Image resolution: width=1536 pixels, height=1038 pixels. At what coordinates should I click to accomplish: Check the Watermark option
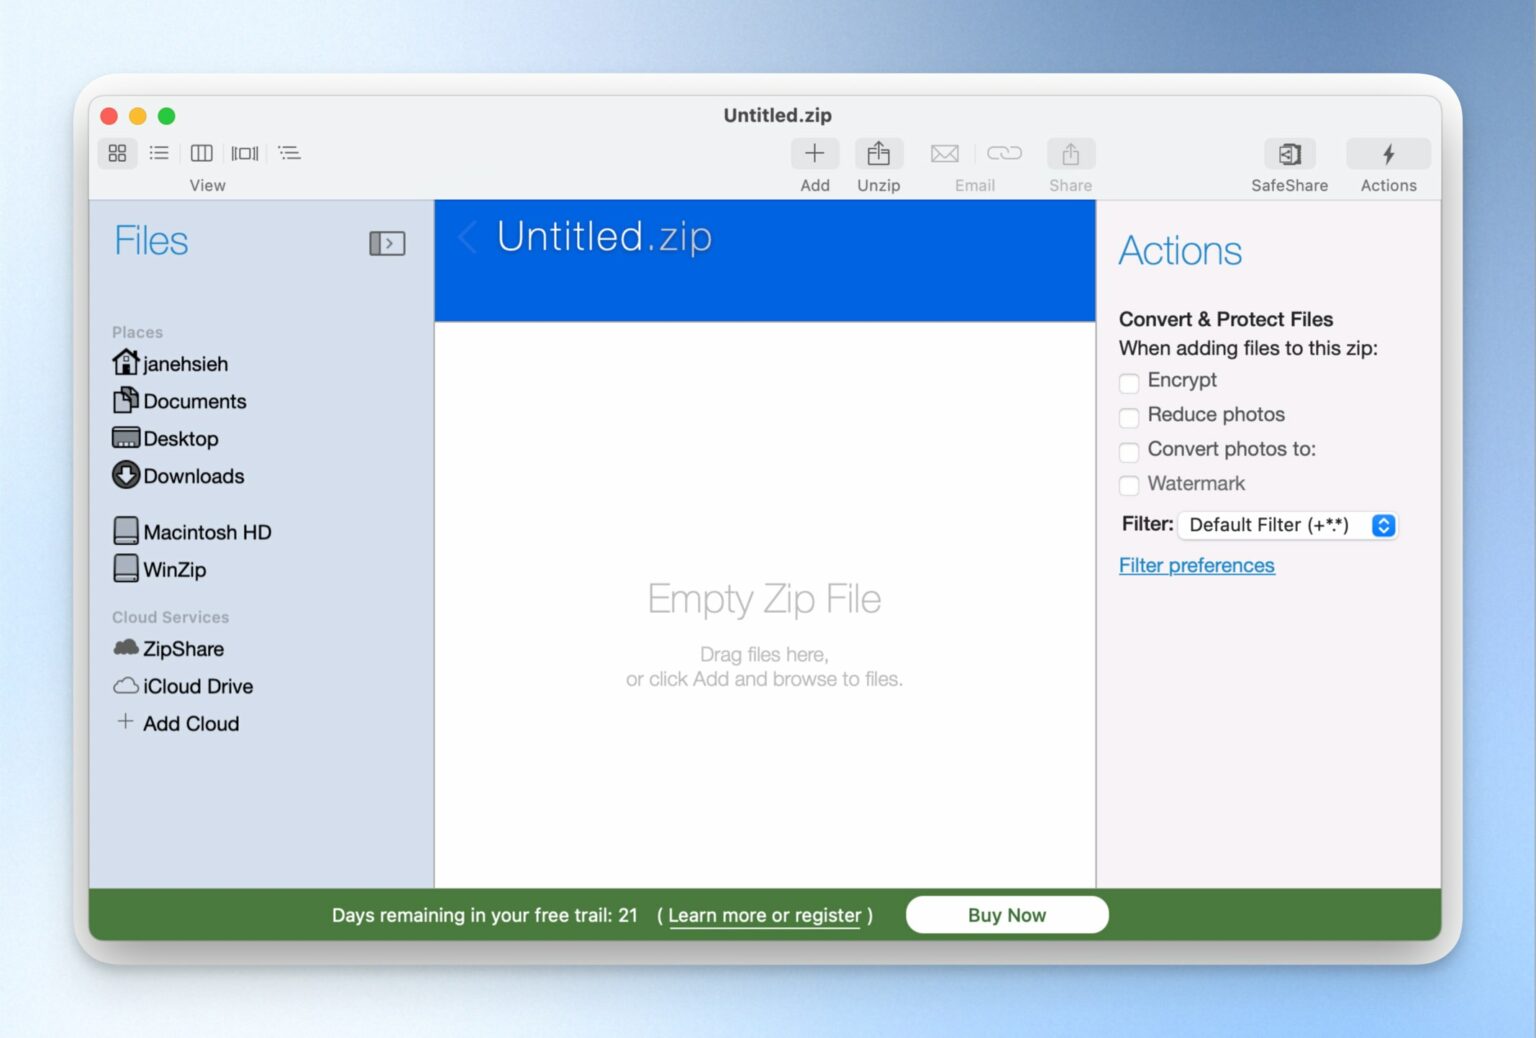1129,486
